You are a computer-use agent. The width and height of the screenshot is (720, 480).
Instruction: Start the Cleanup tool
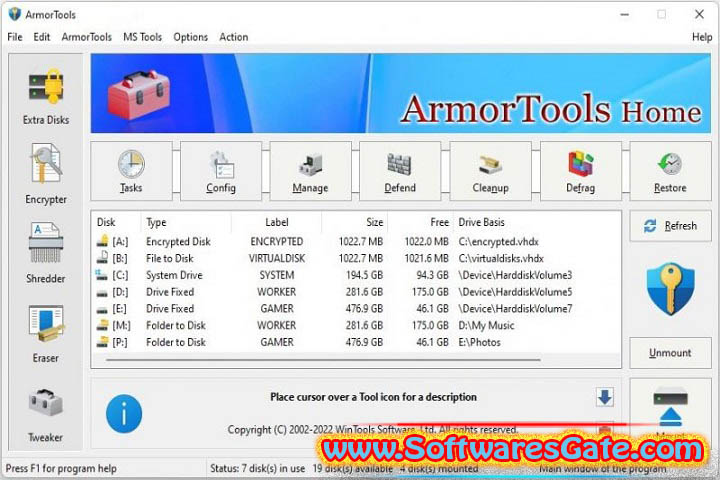[490, 171]
